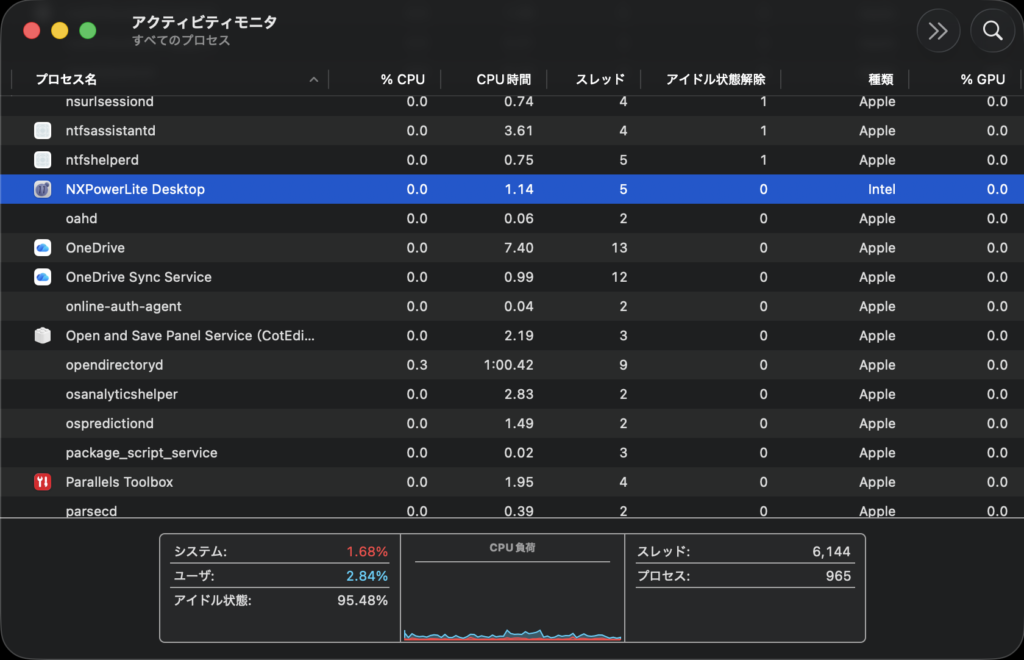Click the NXPowerLite Desktop app icon
This screenshot has height=660, width=1024.
42,189
